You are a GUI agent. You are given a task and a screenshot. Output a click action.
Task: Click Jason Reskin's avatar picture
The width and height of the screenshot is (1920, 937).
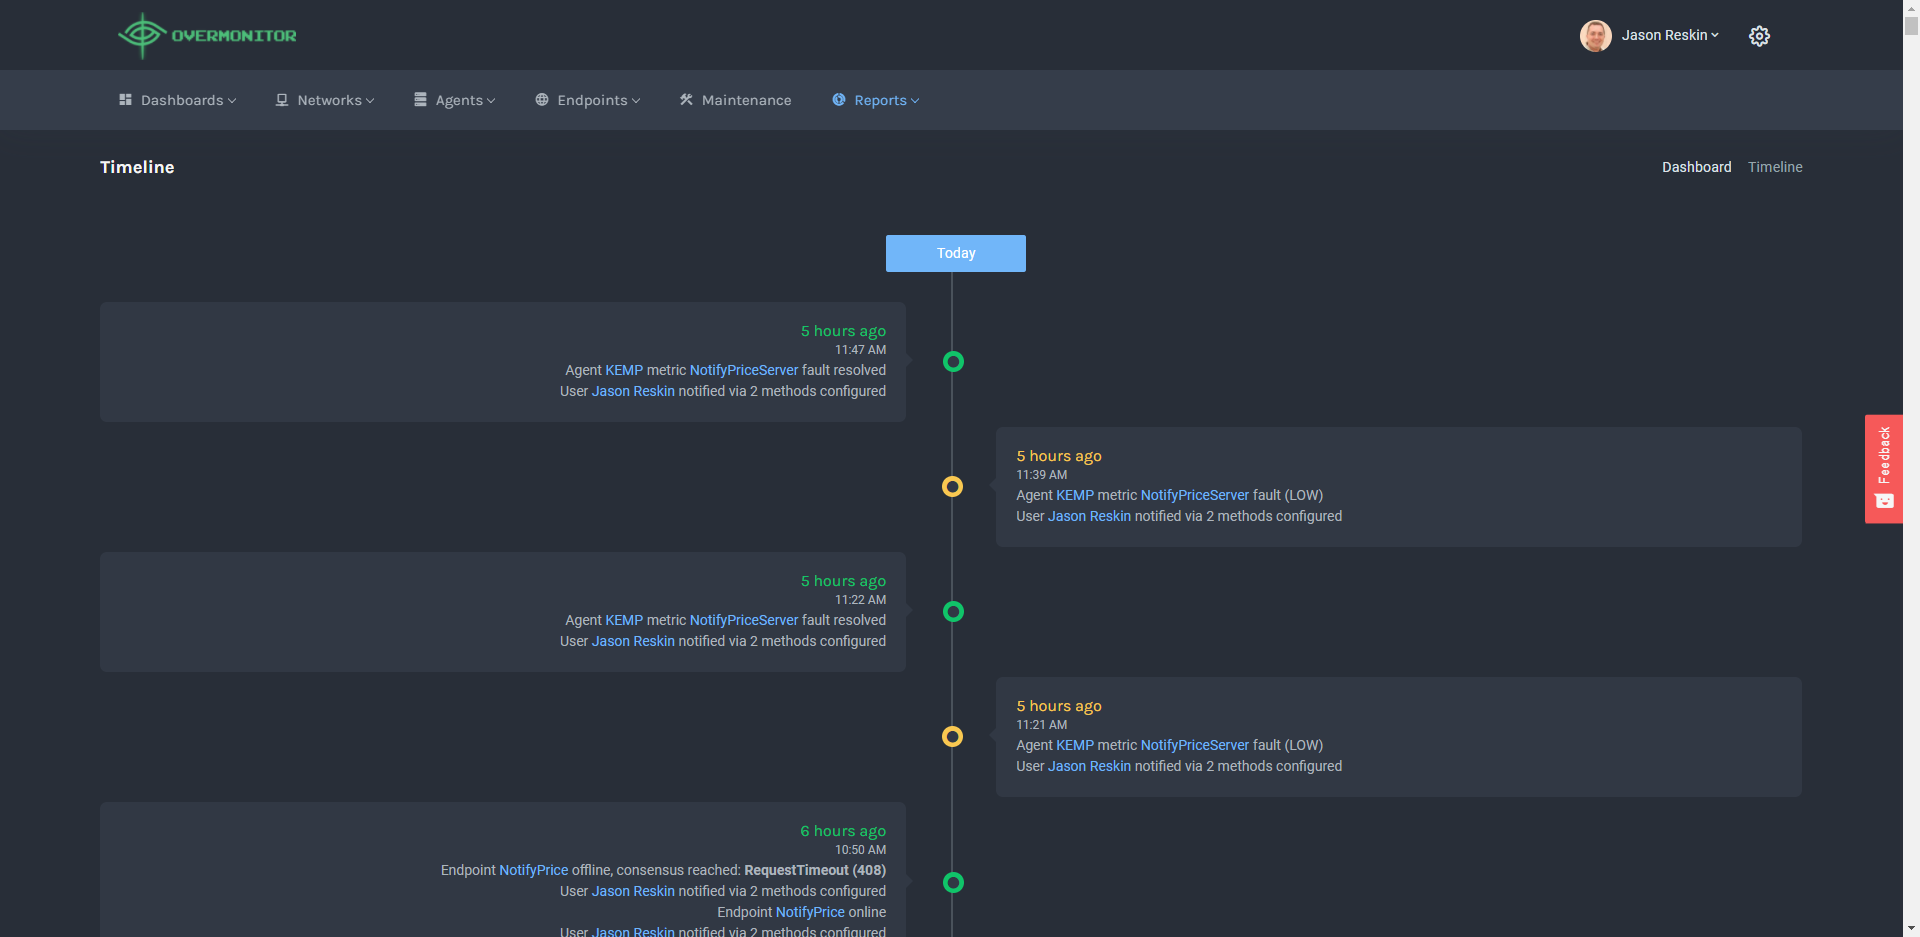1596,35
